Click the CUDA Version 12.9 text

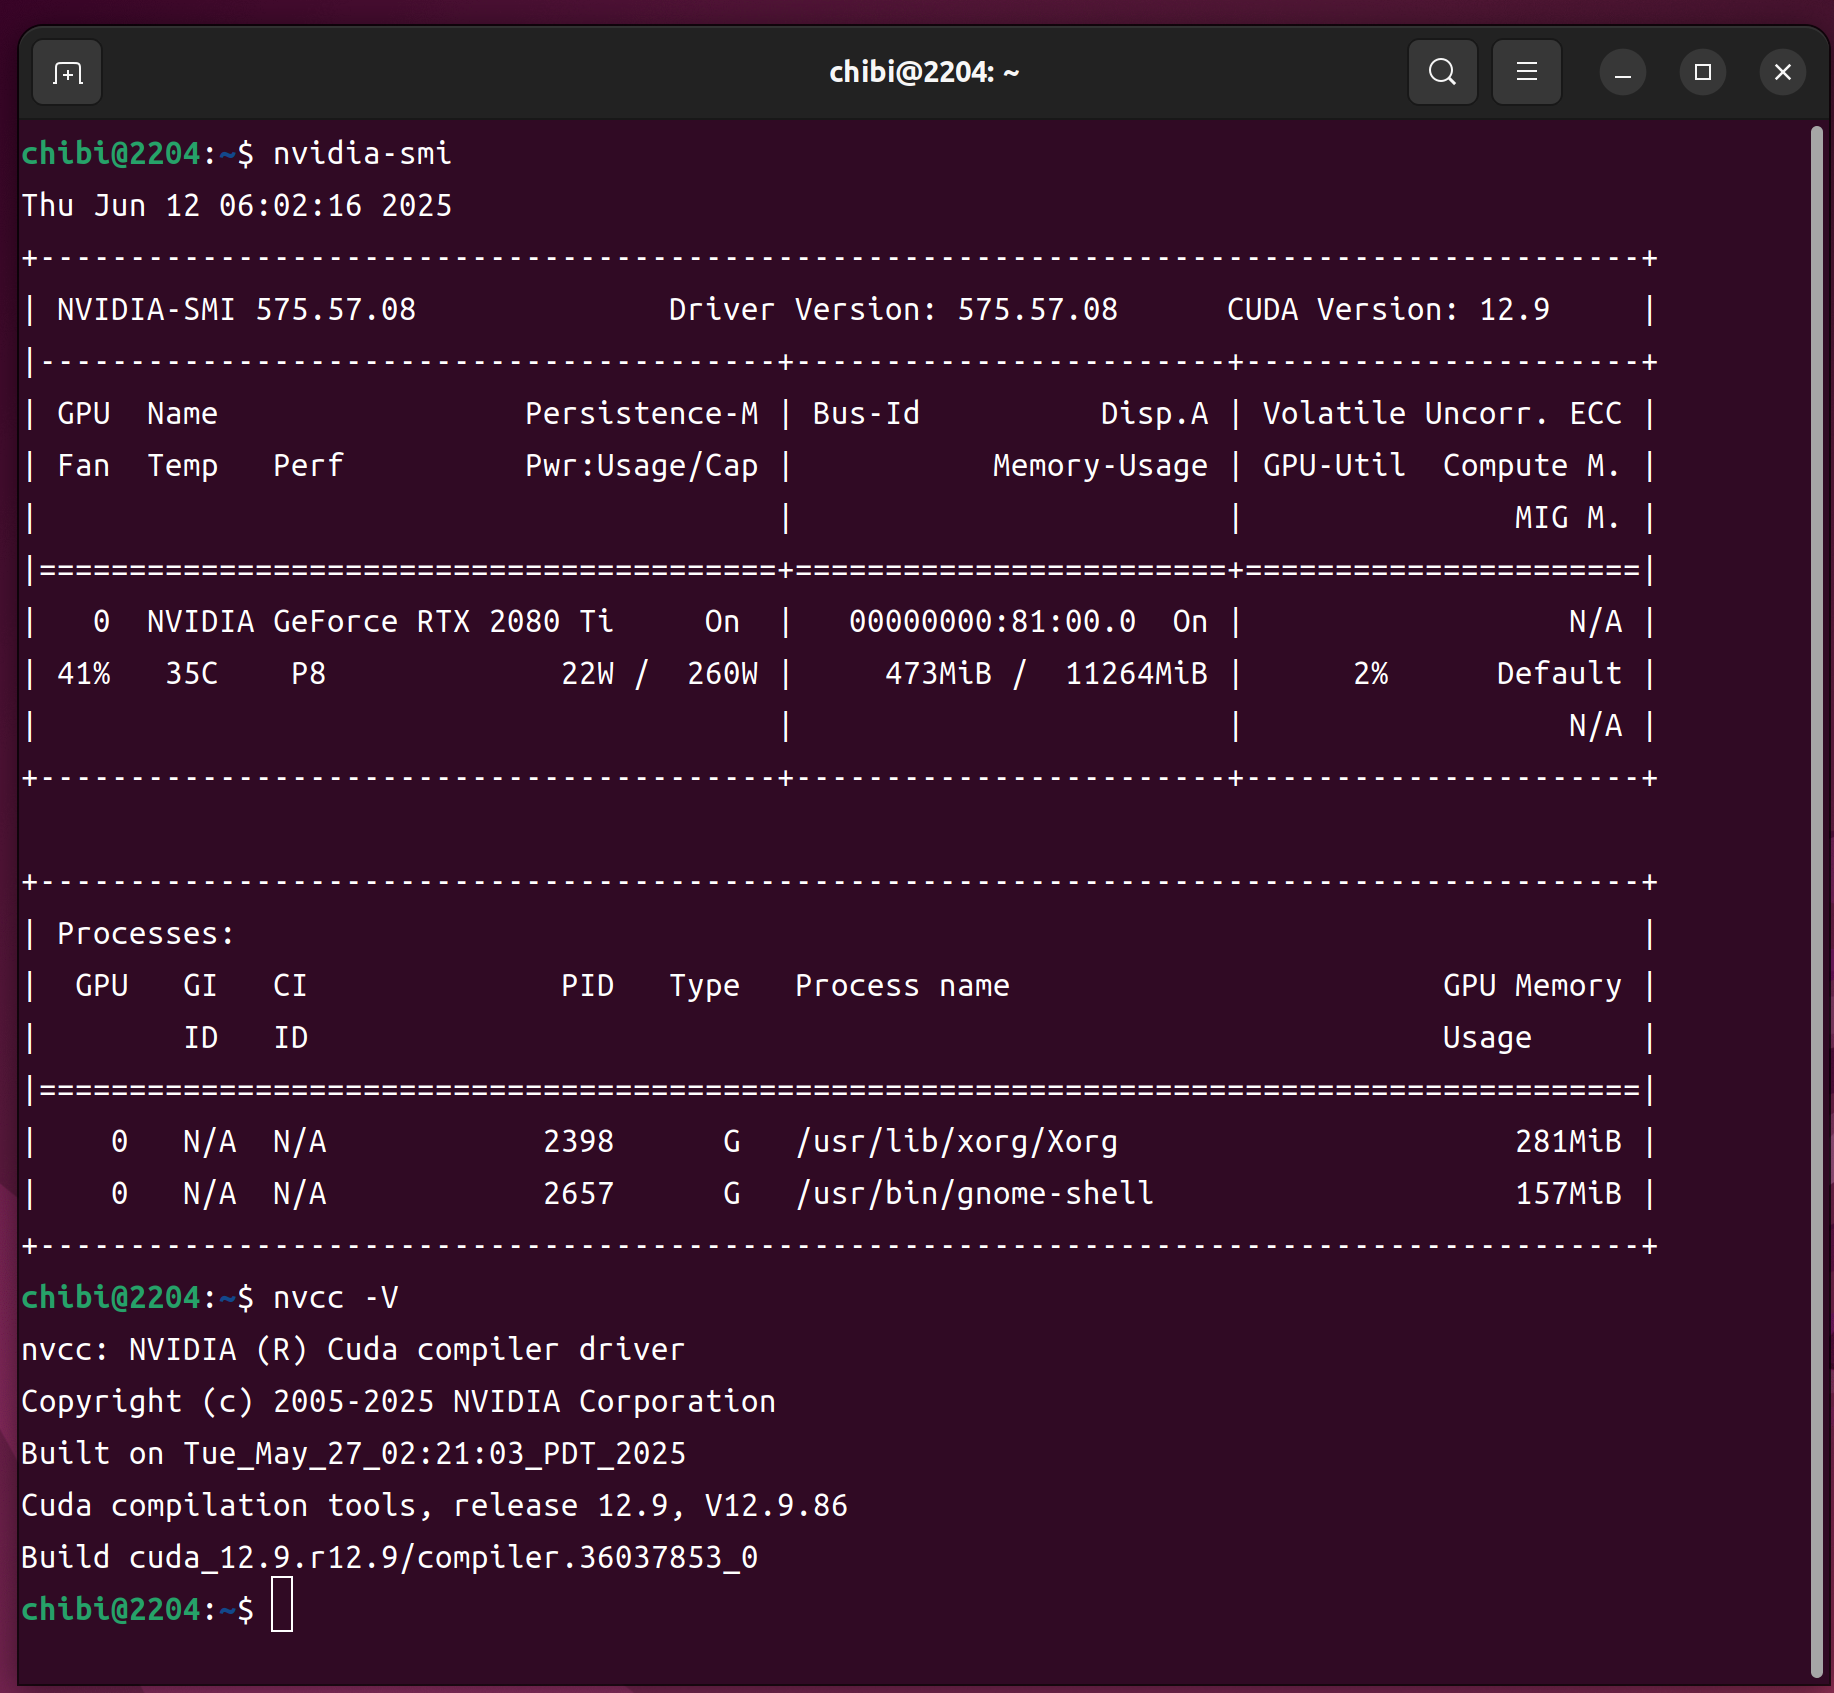pyautogui.click(x=1387, y=310)
